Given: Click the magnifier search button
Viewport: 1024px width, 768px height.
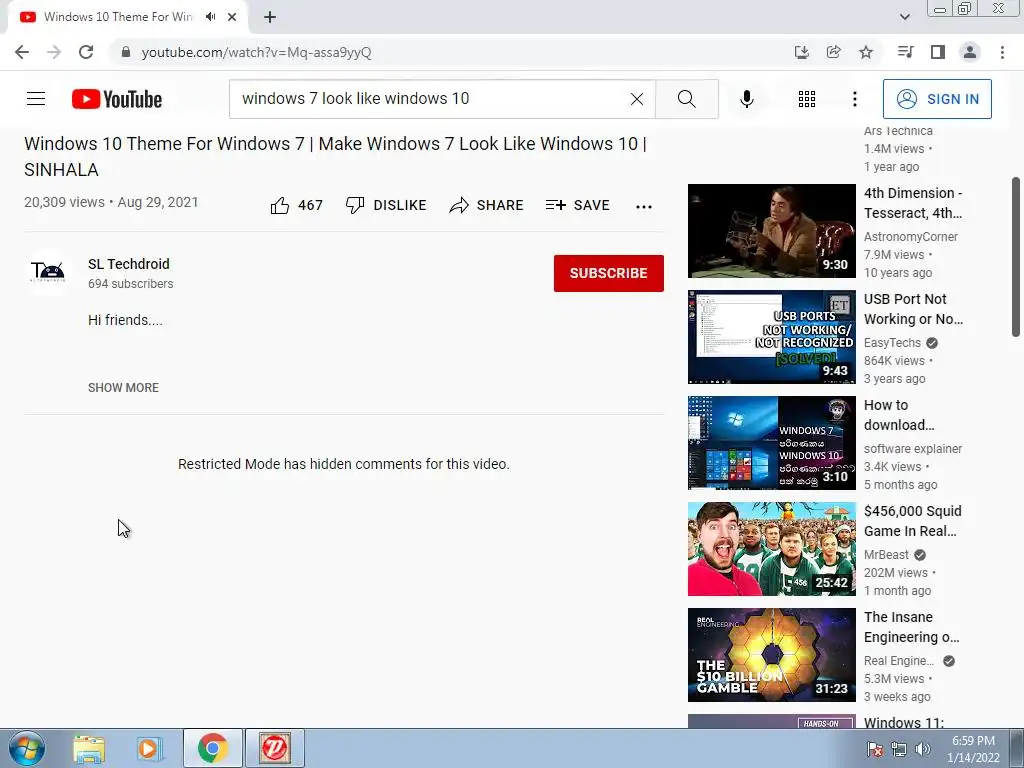Looking at the screenshot, I should (686, 99).
